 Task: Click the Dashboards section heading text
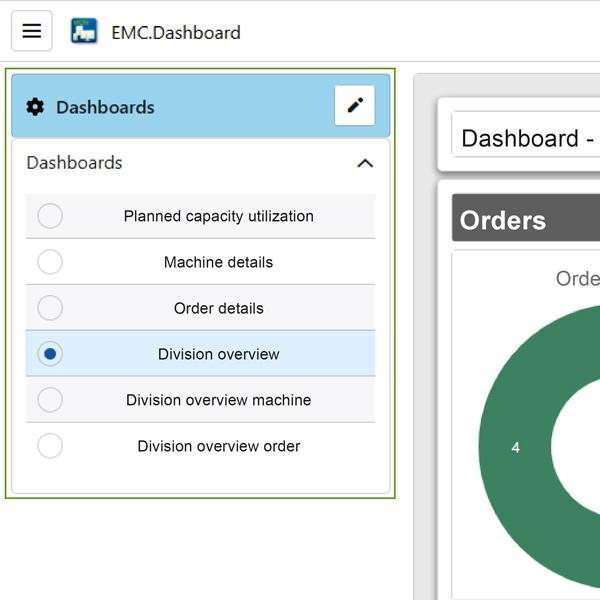(74, 163)
